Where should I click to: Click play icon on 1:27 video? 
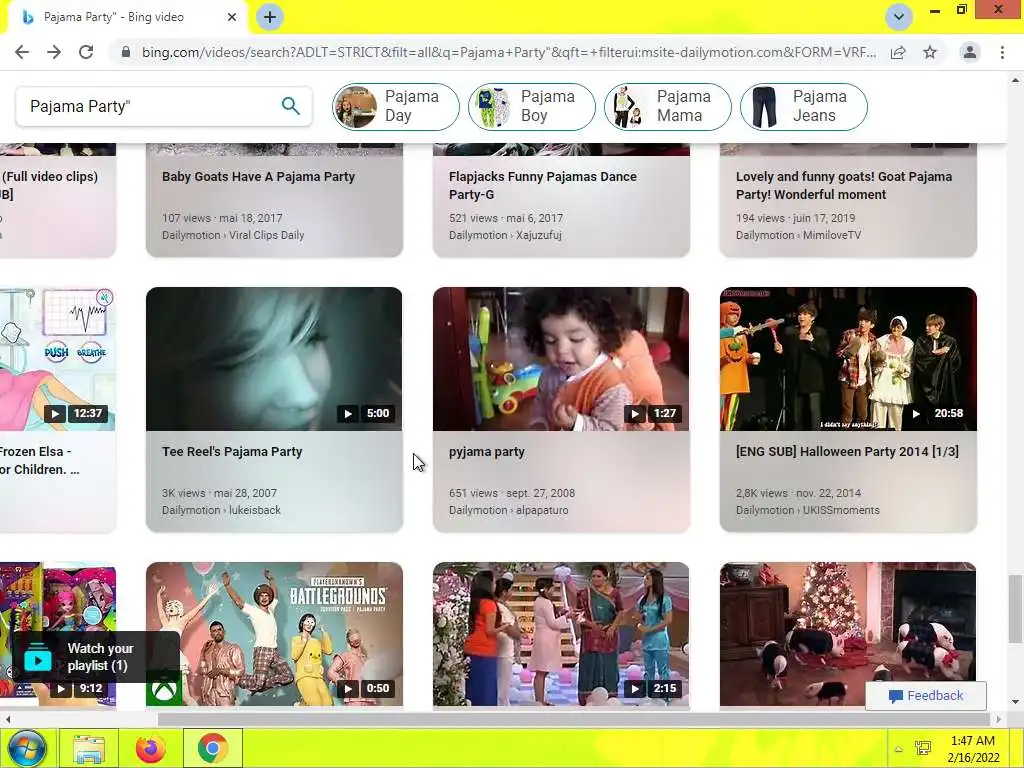coord(635,413)
